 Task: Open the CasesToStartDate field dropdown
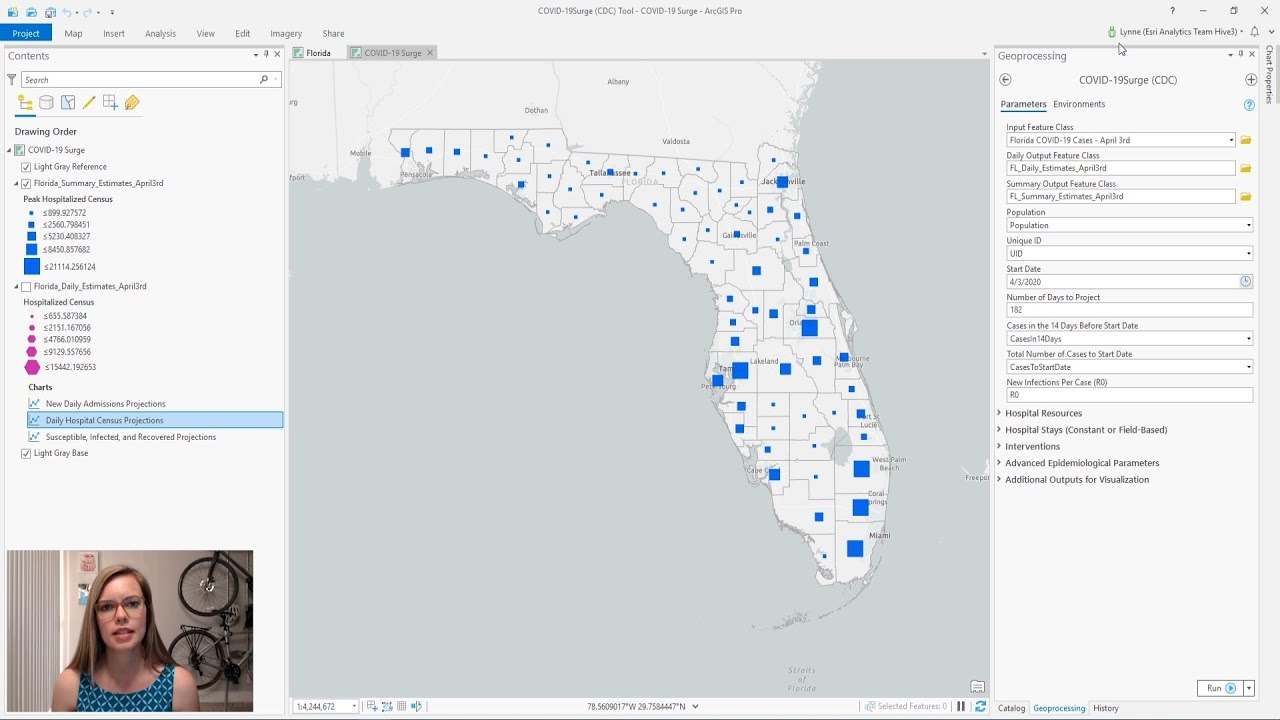pos(1248,367)
